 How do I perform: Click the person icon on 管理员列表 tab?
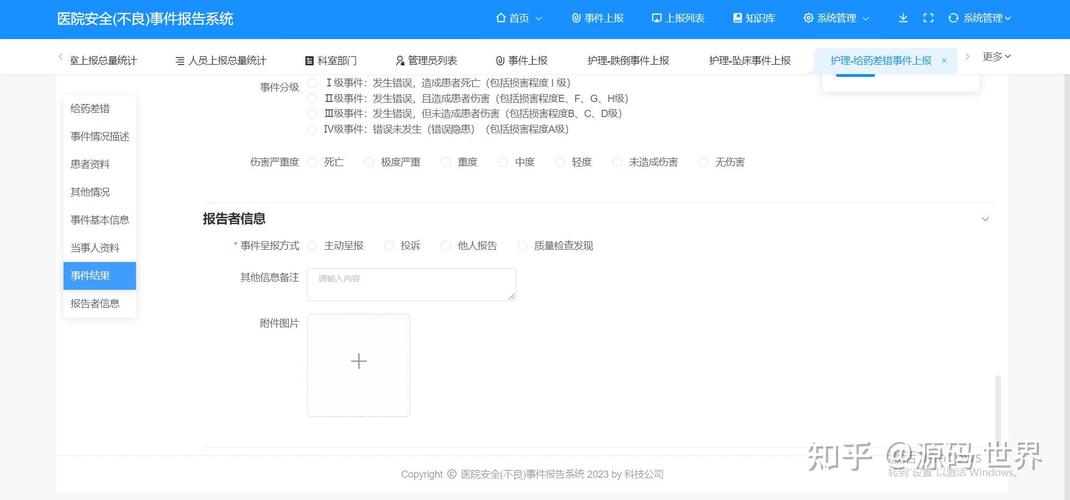[400, 61]
